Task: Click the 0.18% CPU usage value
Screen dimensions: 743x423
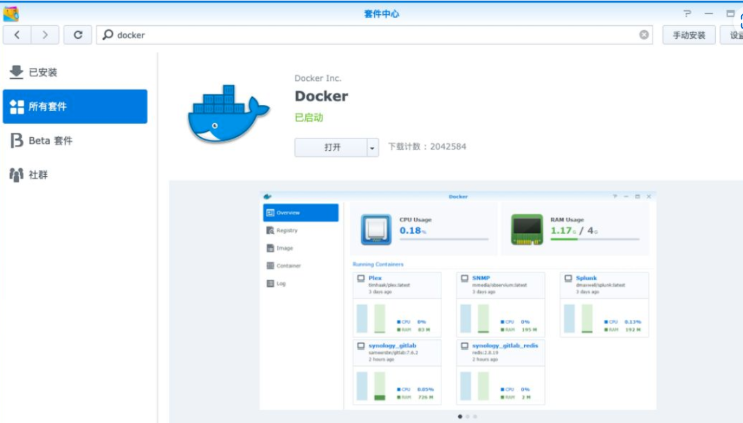Action: 413,231
